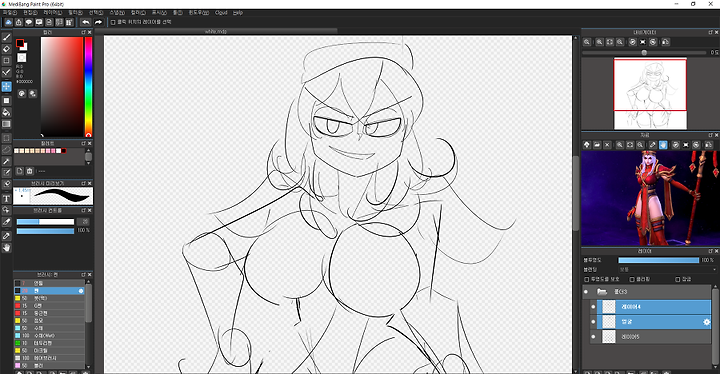The height and width of the screenshot is (374, 720).
Task: Select the Magic Wand tool
Action: [x=6, y=161]
